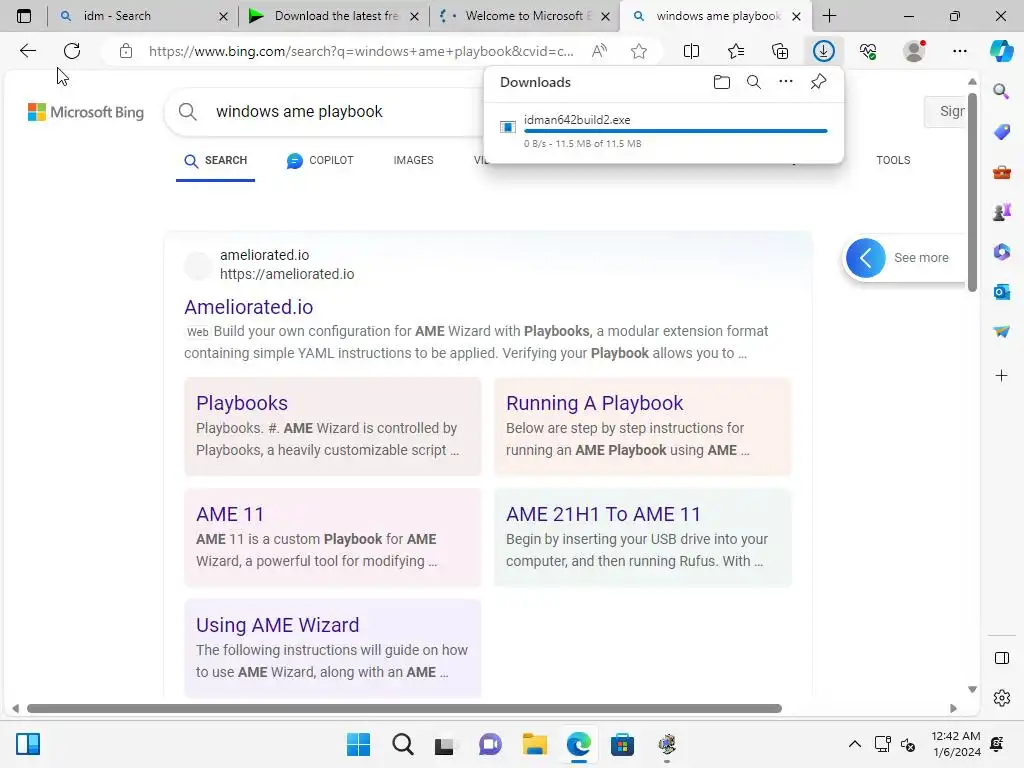Show hidden system tray icons
This screenshot has height=768, width=1024.
coord(854,744)
